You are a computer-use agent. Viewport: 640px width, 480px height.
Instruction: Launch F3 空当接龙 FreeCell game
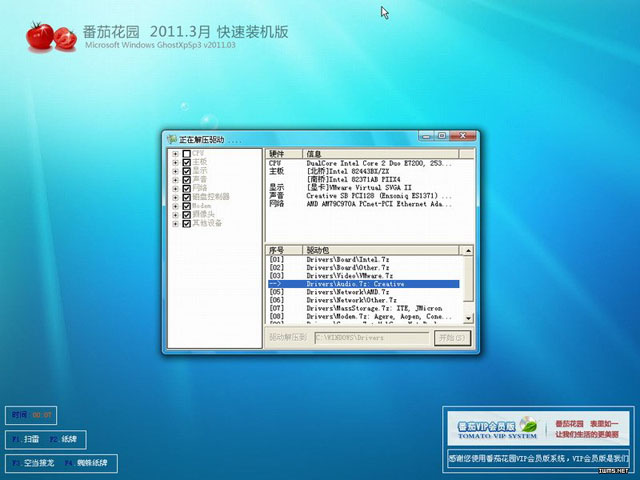pos(33,463)
